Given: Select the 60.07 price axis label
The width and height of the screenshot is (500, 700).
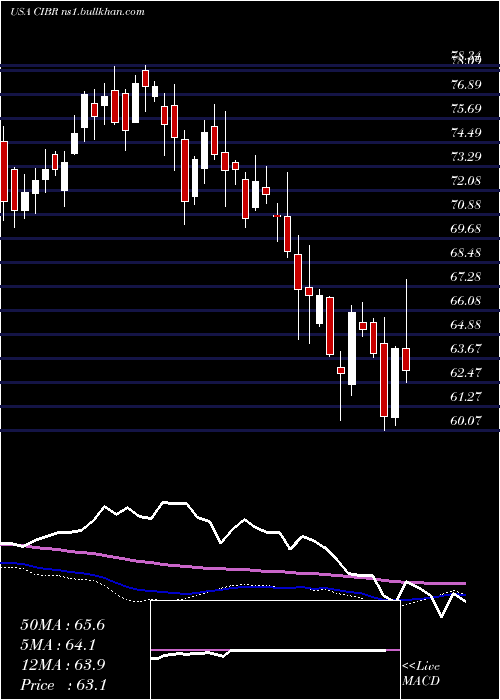Looking at the screenshot, I should point(466,421).
